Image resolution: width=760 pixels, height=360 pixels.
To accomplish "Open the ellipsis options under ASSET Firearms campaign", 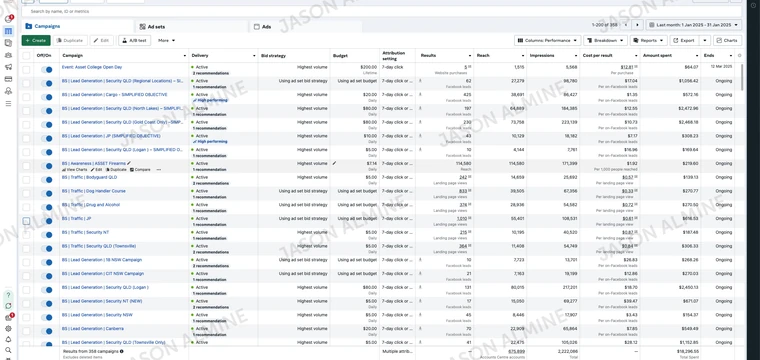I will [158, 170].
